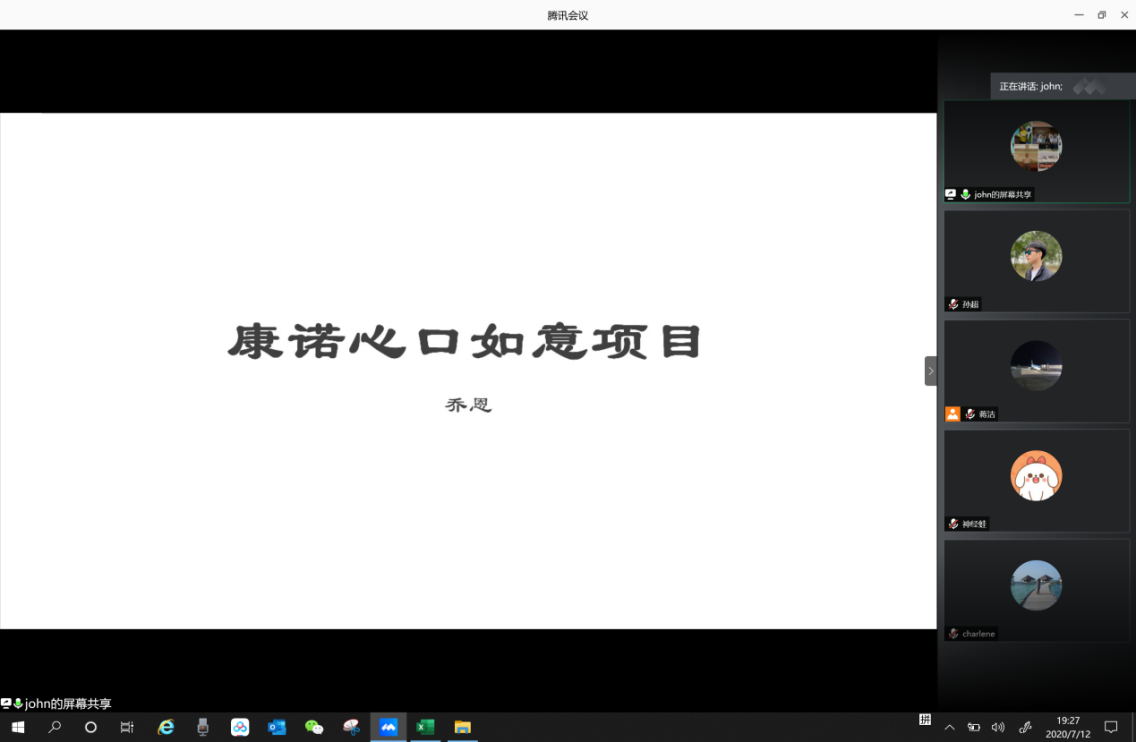Click the muted mic icon beside charlene

tap(954, 634)
